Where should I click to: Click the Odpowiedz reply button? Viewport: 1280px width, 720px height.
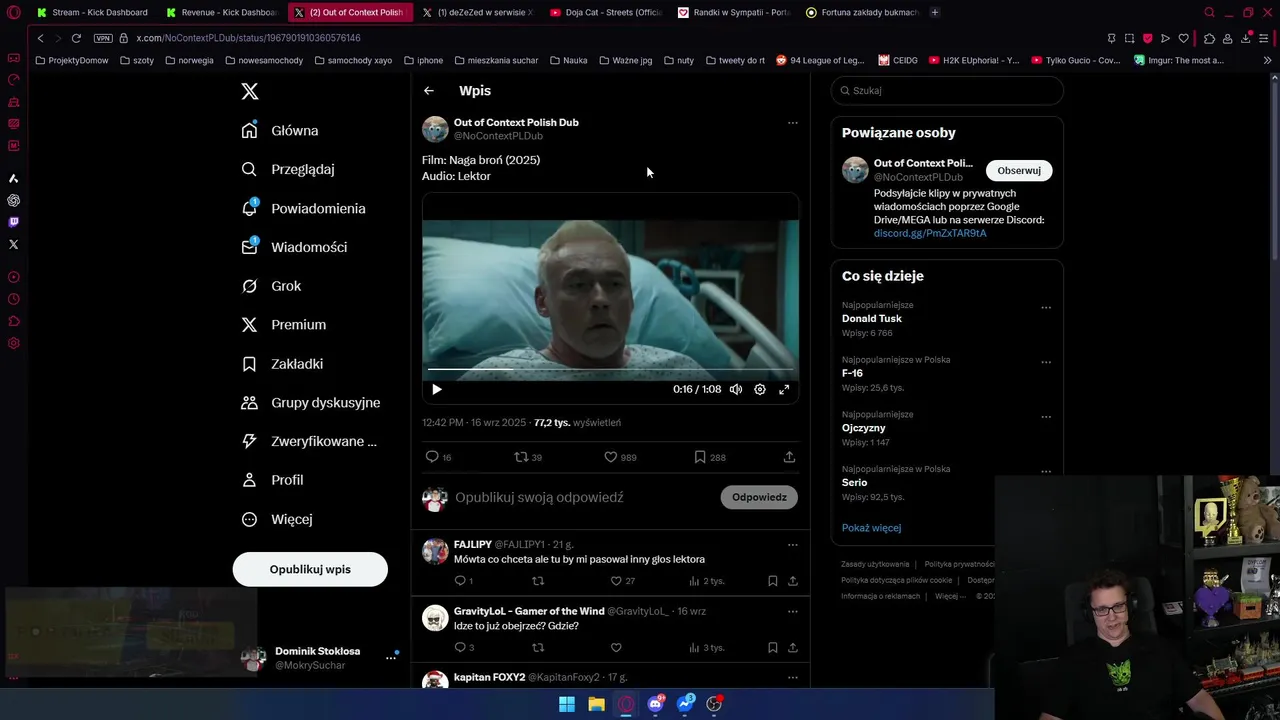[x=759, y=497]
